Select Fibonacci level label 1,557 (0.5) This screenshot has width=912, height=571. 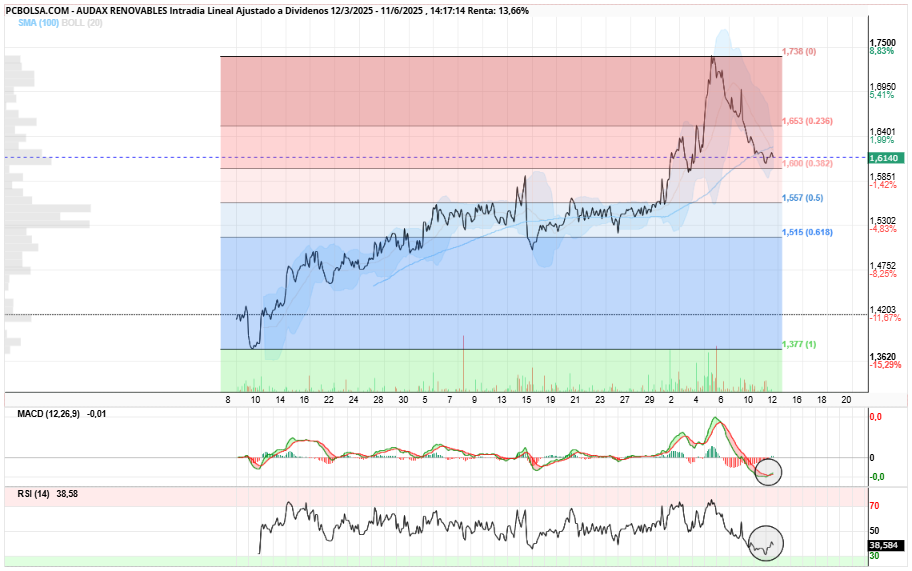803,198
